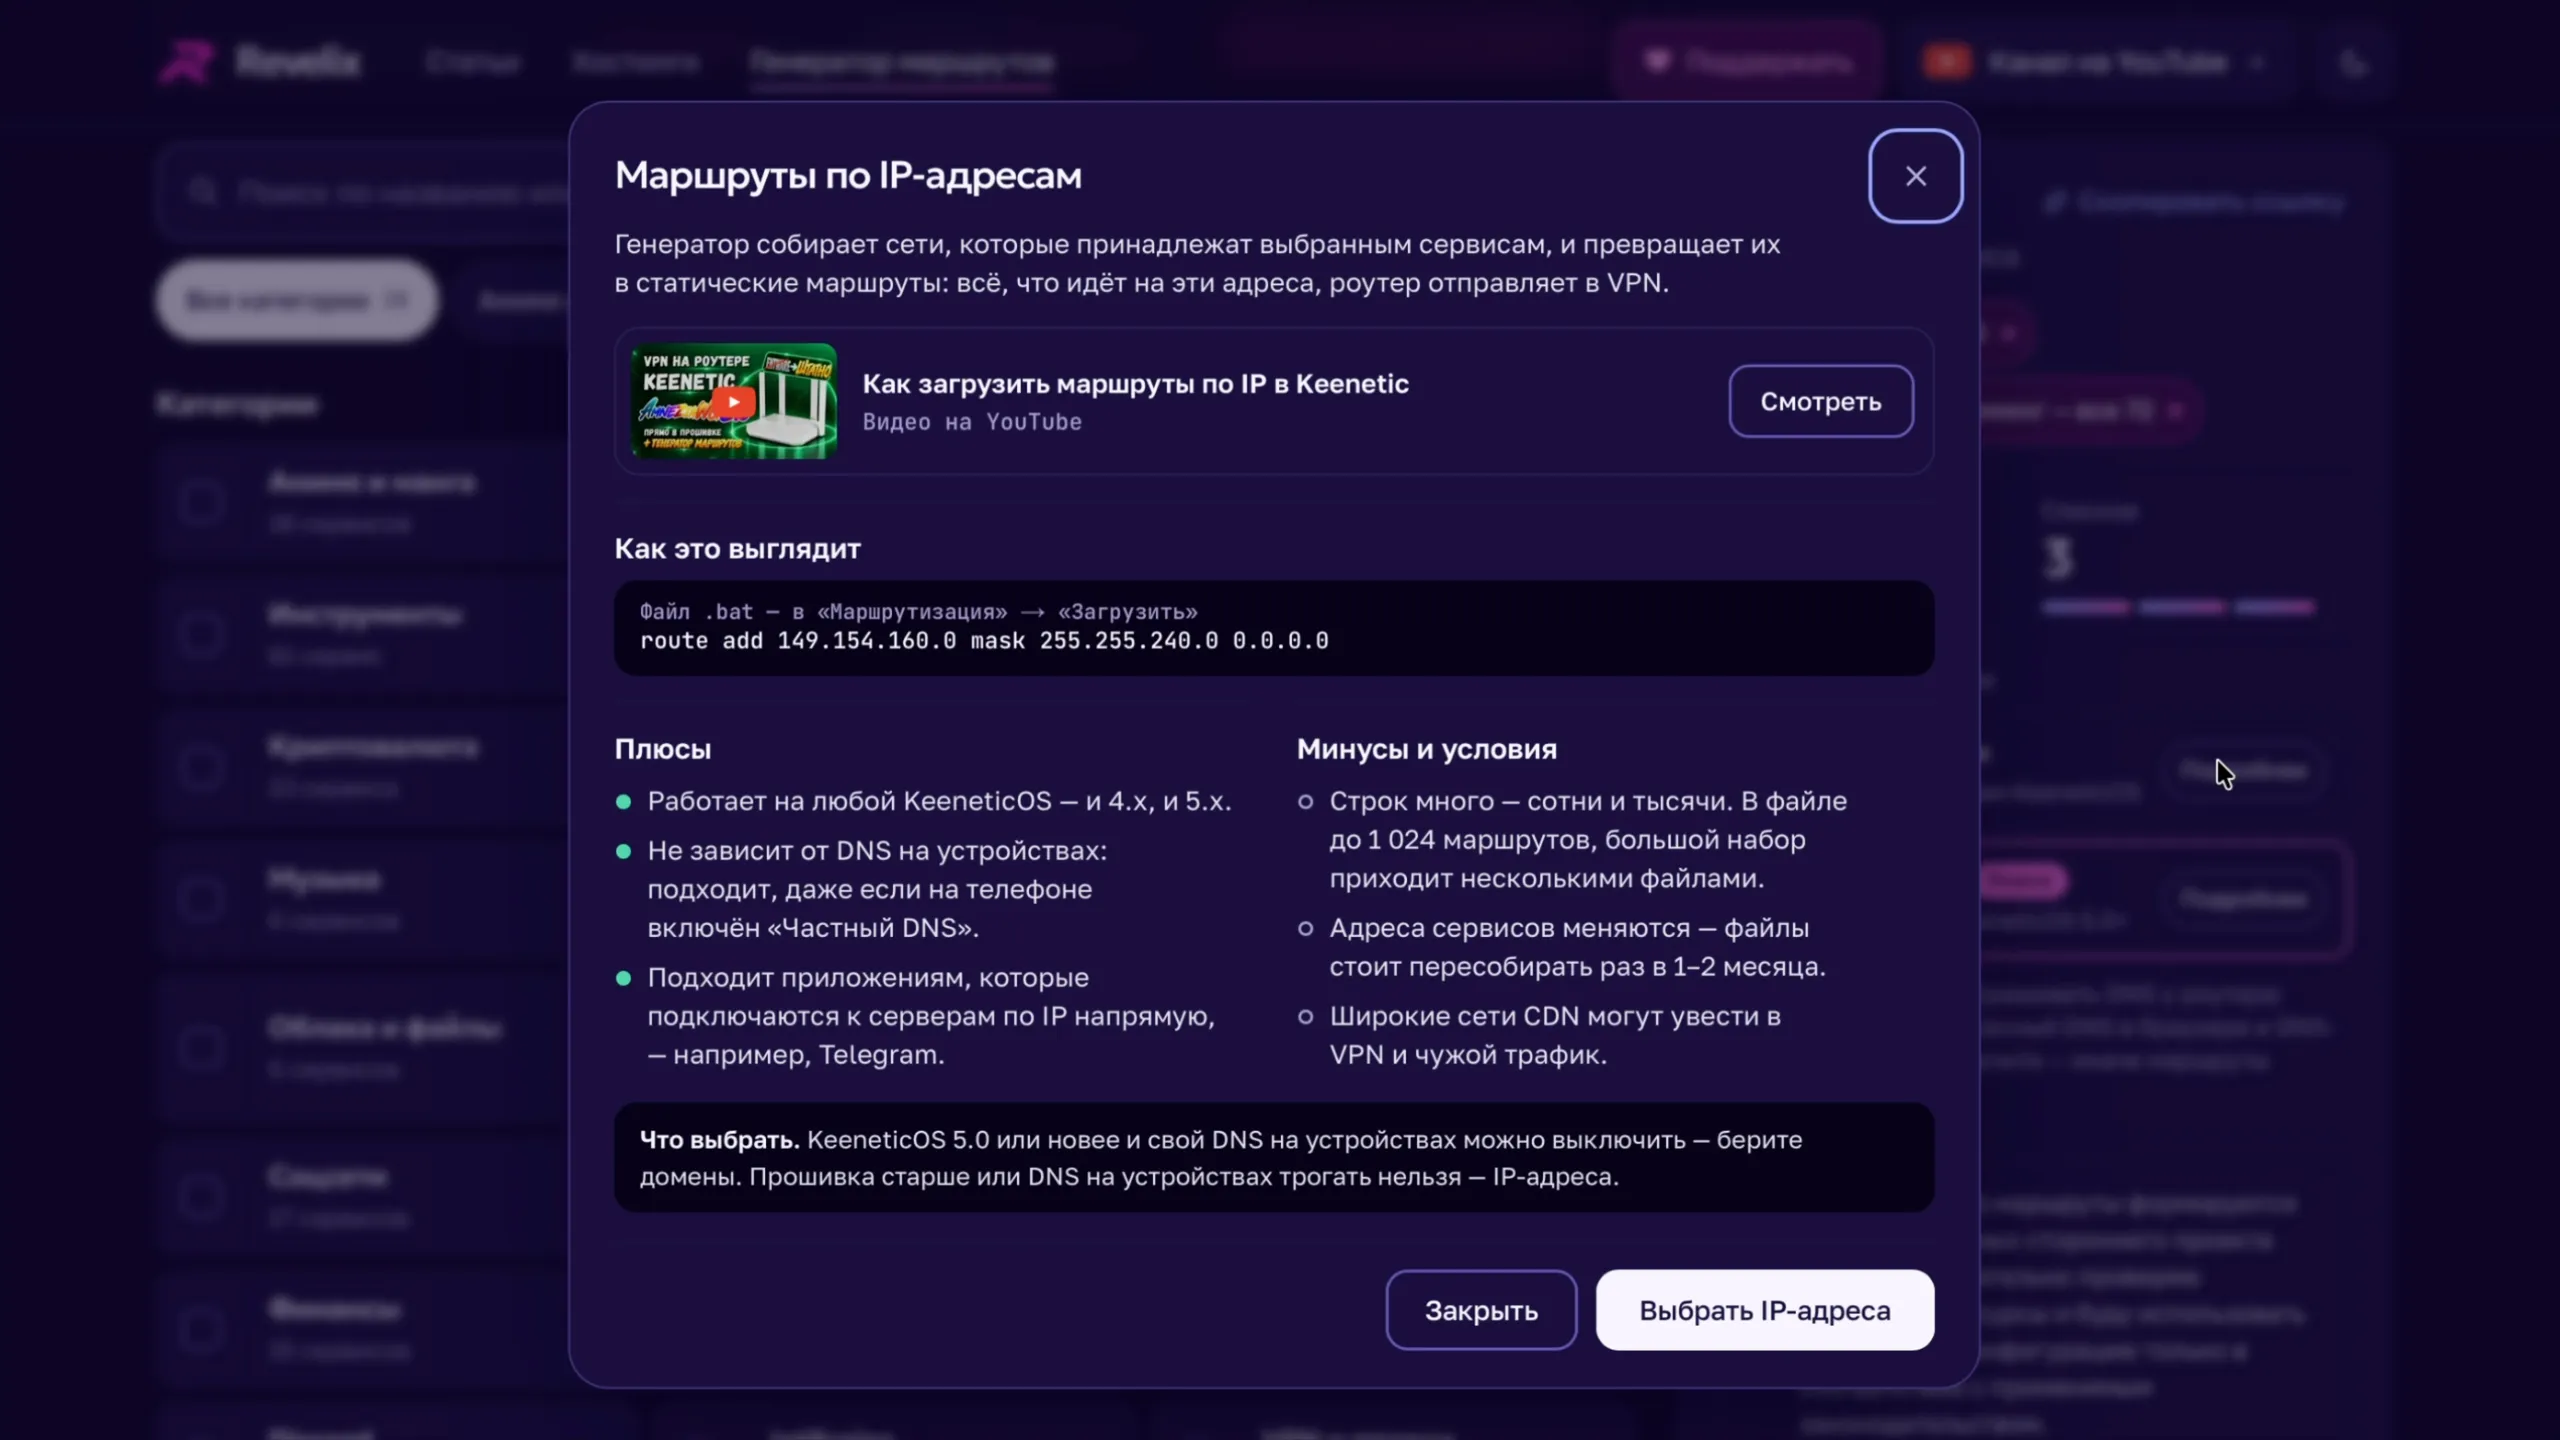Tick the Соцсети category checkbox
Viewport: 2560px width, 1440px height.
pyautogui.click(x=201, y=1195)
